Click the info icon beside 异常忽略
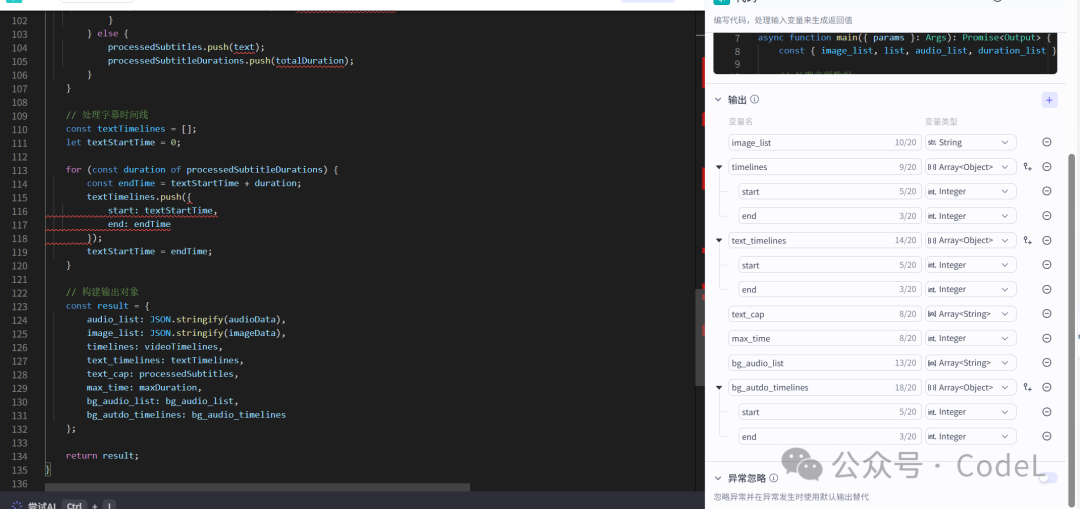This screenshot has width=1080, height=509. [773, 478]
